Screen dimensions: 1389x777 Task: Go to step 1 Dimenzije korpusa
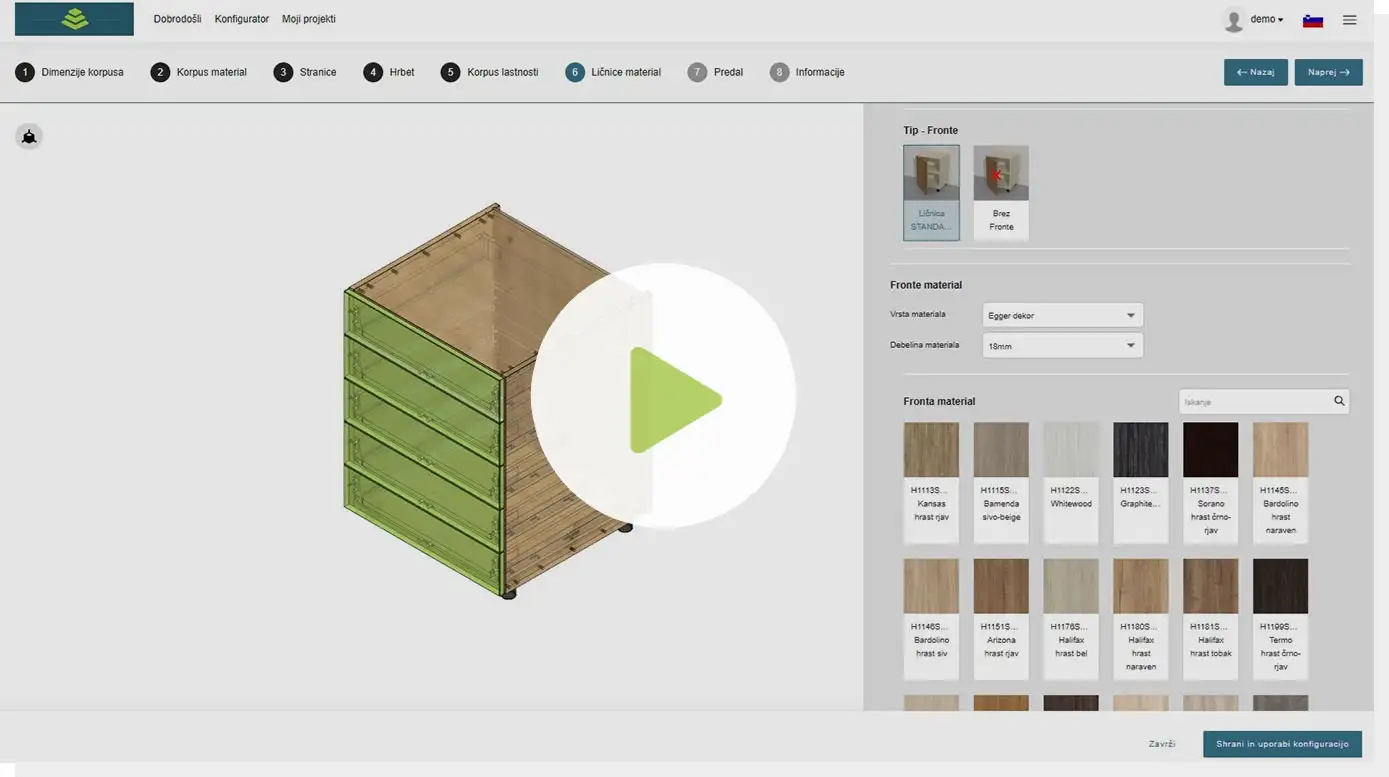click(x=70, y=72)
